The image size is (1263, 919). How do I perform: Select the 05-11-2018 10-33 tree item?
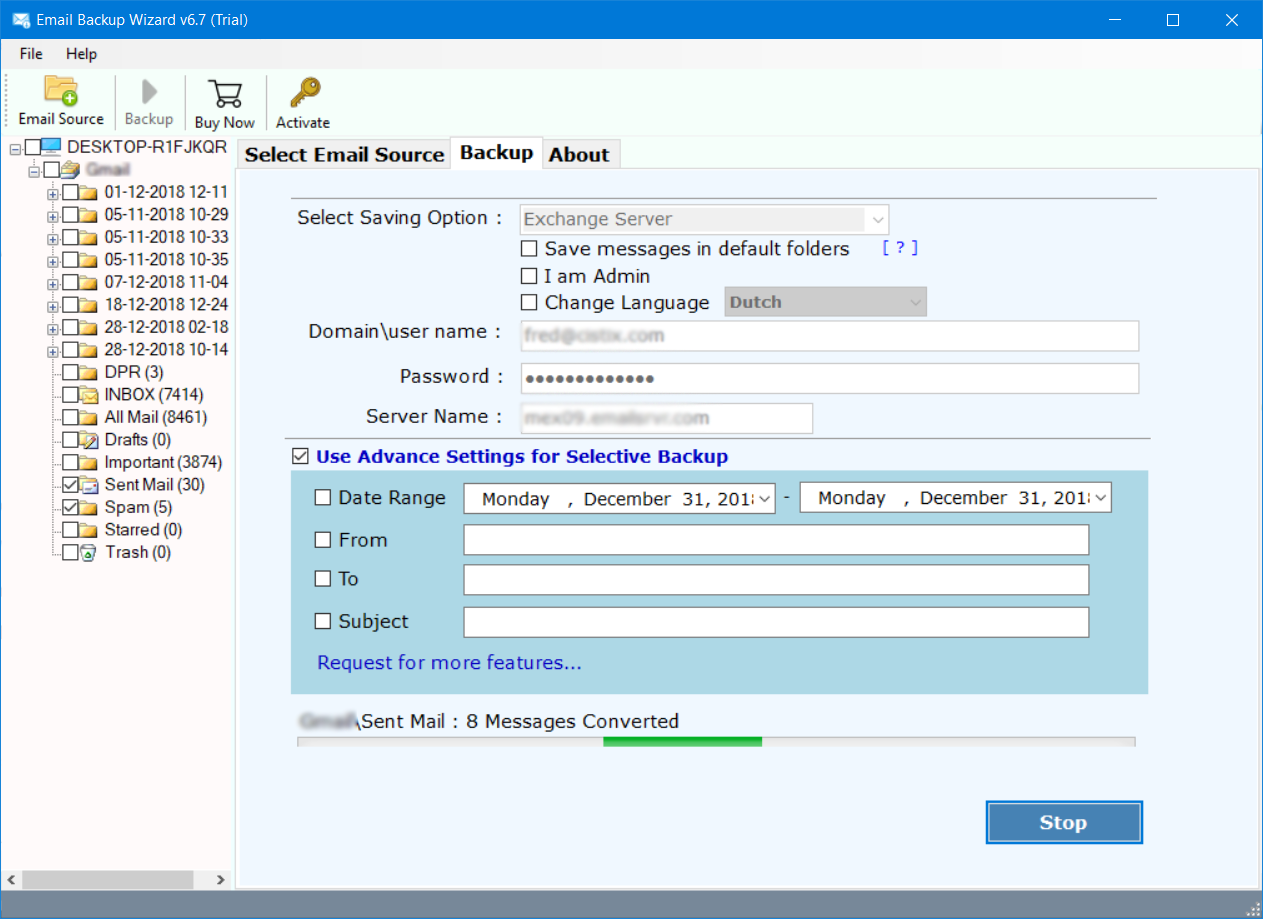166,237
